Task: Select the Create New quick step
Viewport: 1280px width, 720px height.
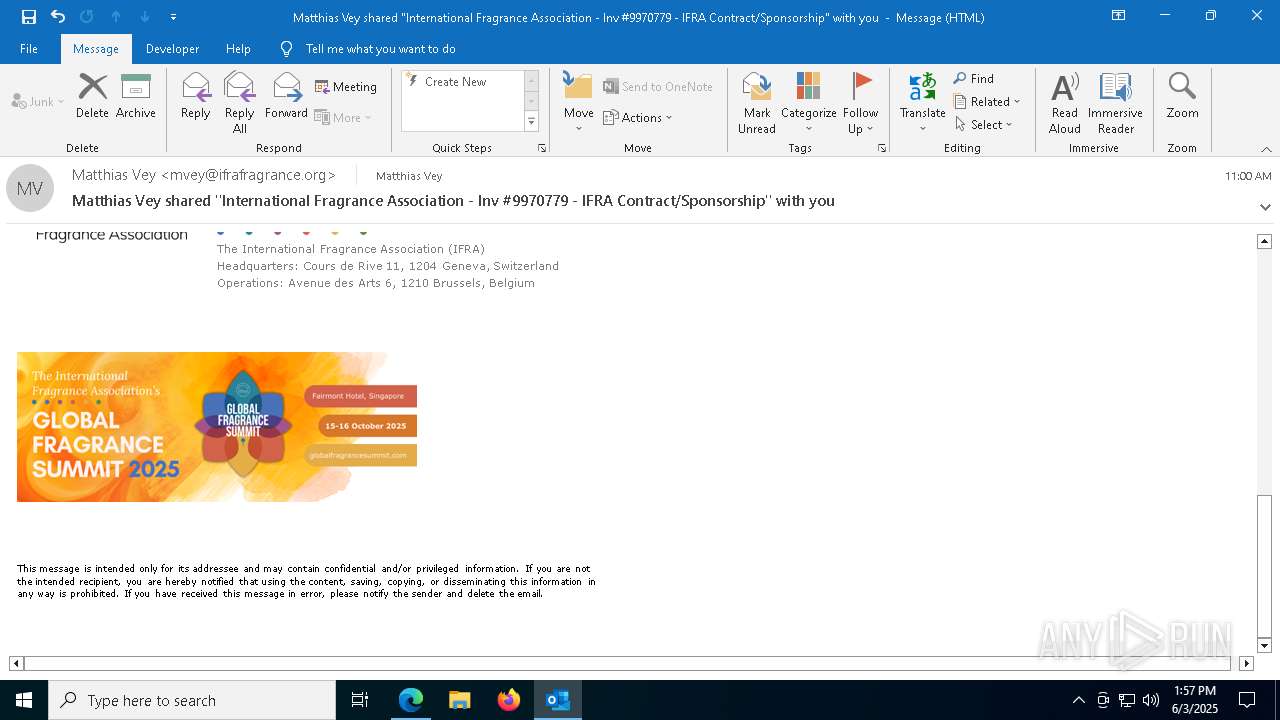Action: pos(463,82)
